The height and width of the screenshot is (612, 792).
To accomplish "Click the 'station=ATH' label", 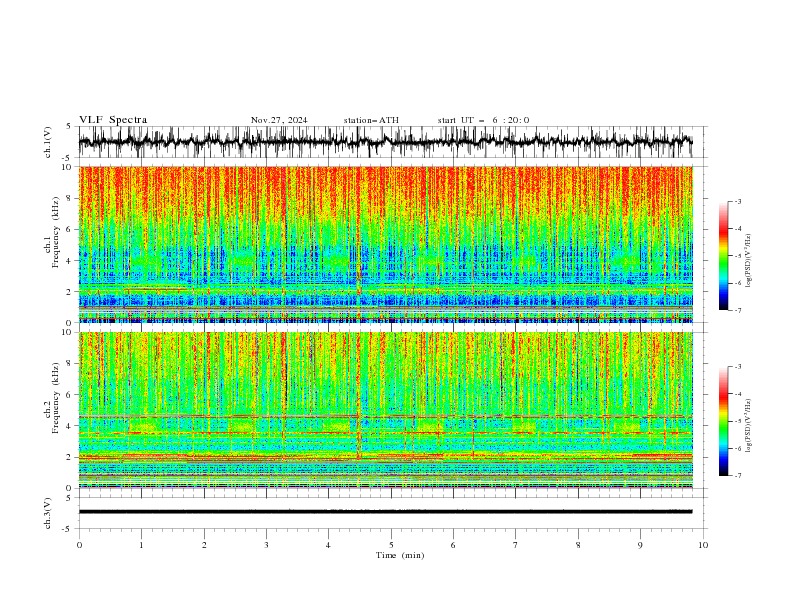I will click(x=371, y=120).
